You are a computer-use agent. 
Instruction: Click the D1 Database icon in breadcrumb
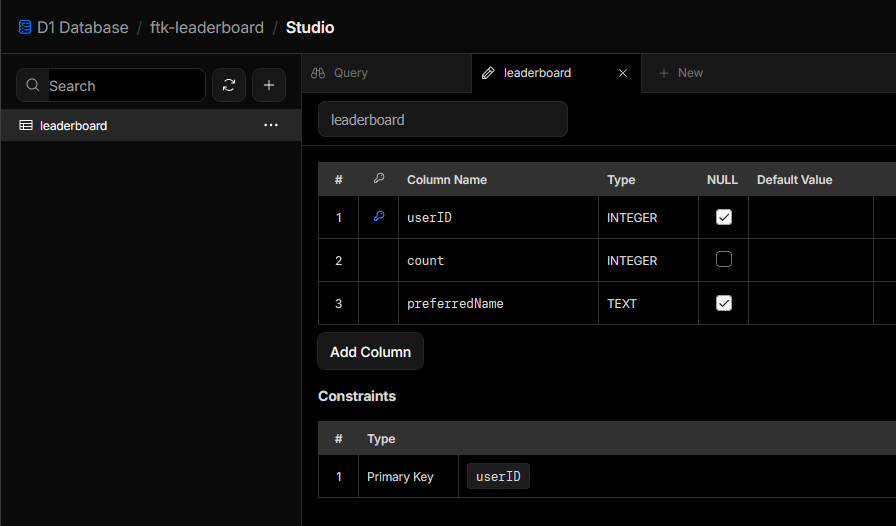click(25, 27)
